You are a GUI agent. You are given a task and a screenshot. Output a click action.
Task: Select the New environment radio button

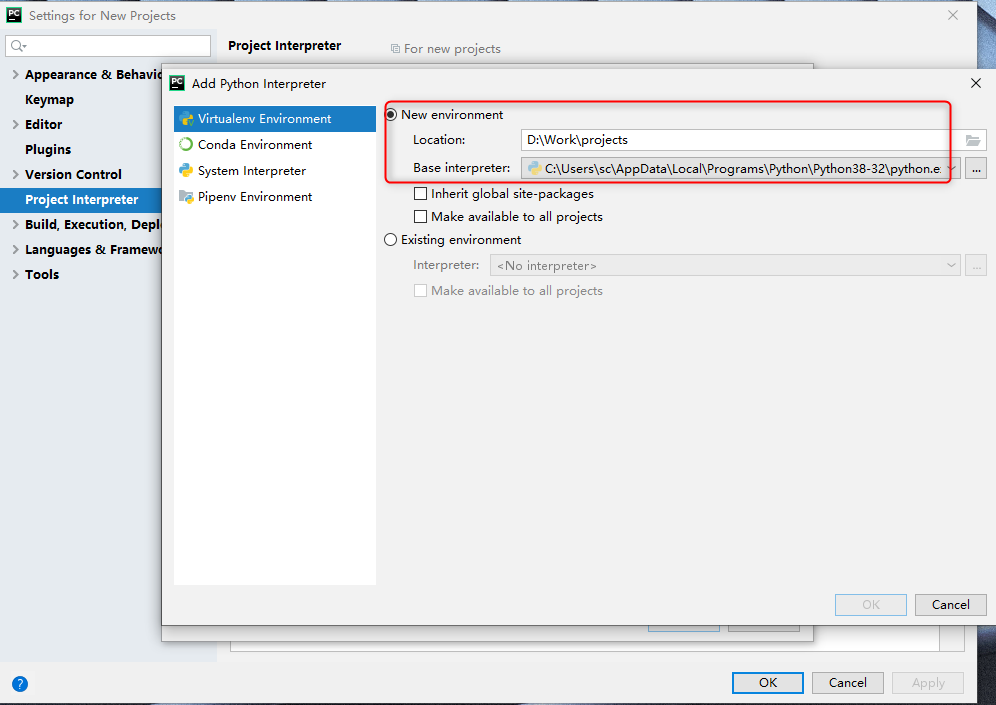click(391, 115)
